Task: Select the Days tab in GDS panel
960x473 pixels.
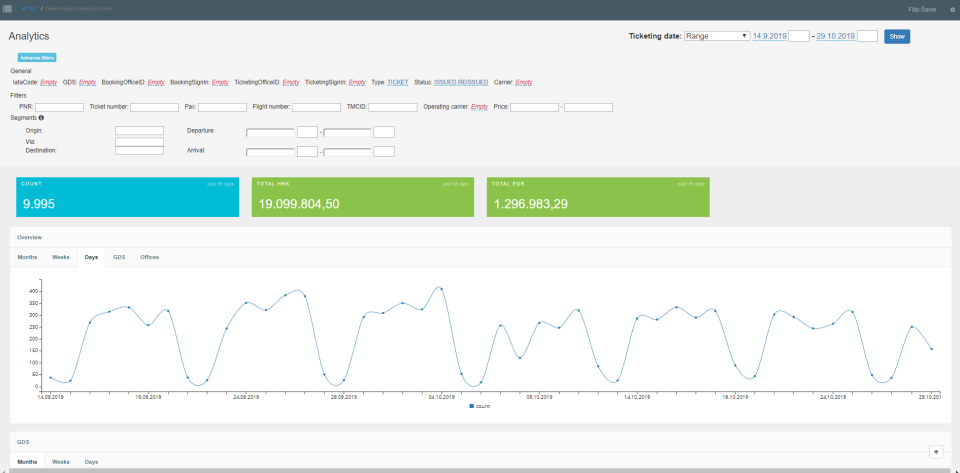Action: point(91,462)
